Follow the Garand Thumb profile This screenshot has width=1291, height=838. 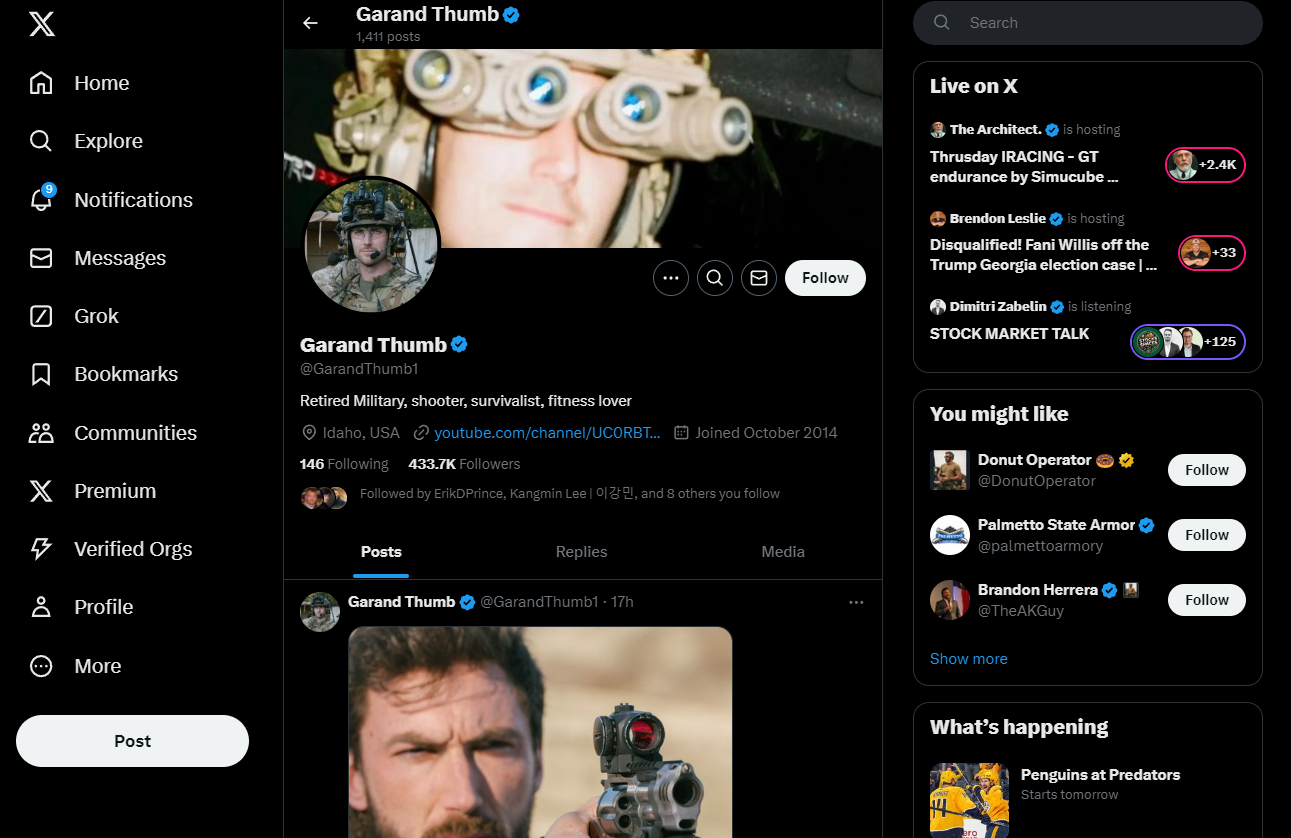[x=824, y=278]
